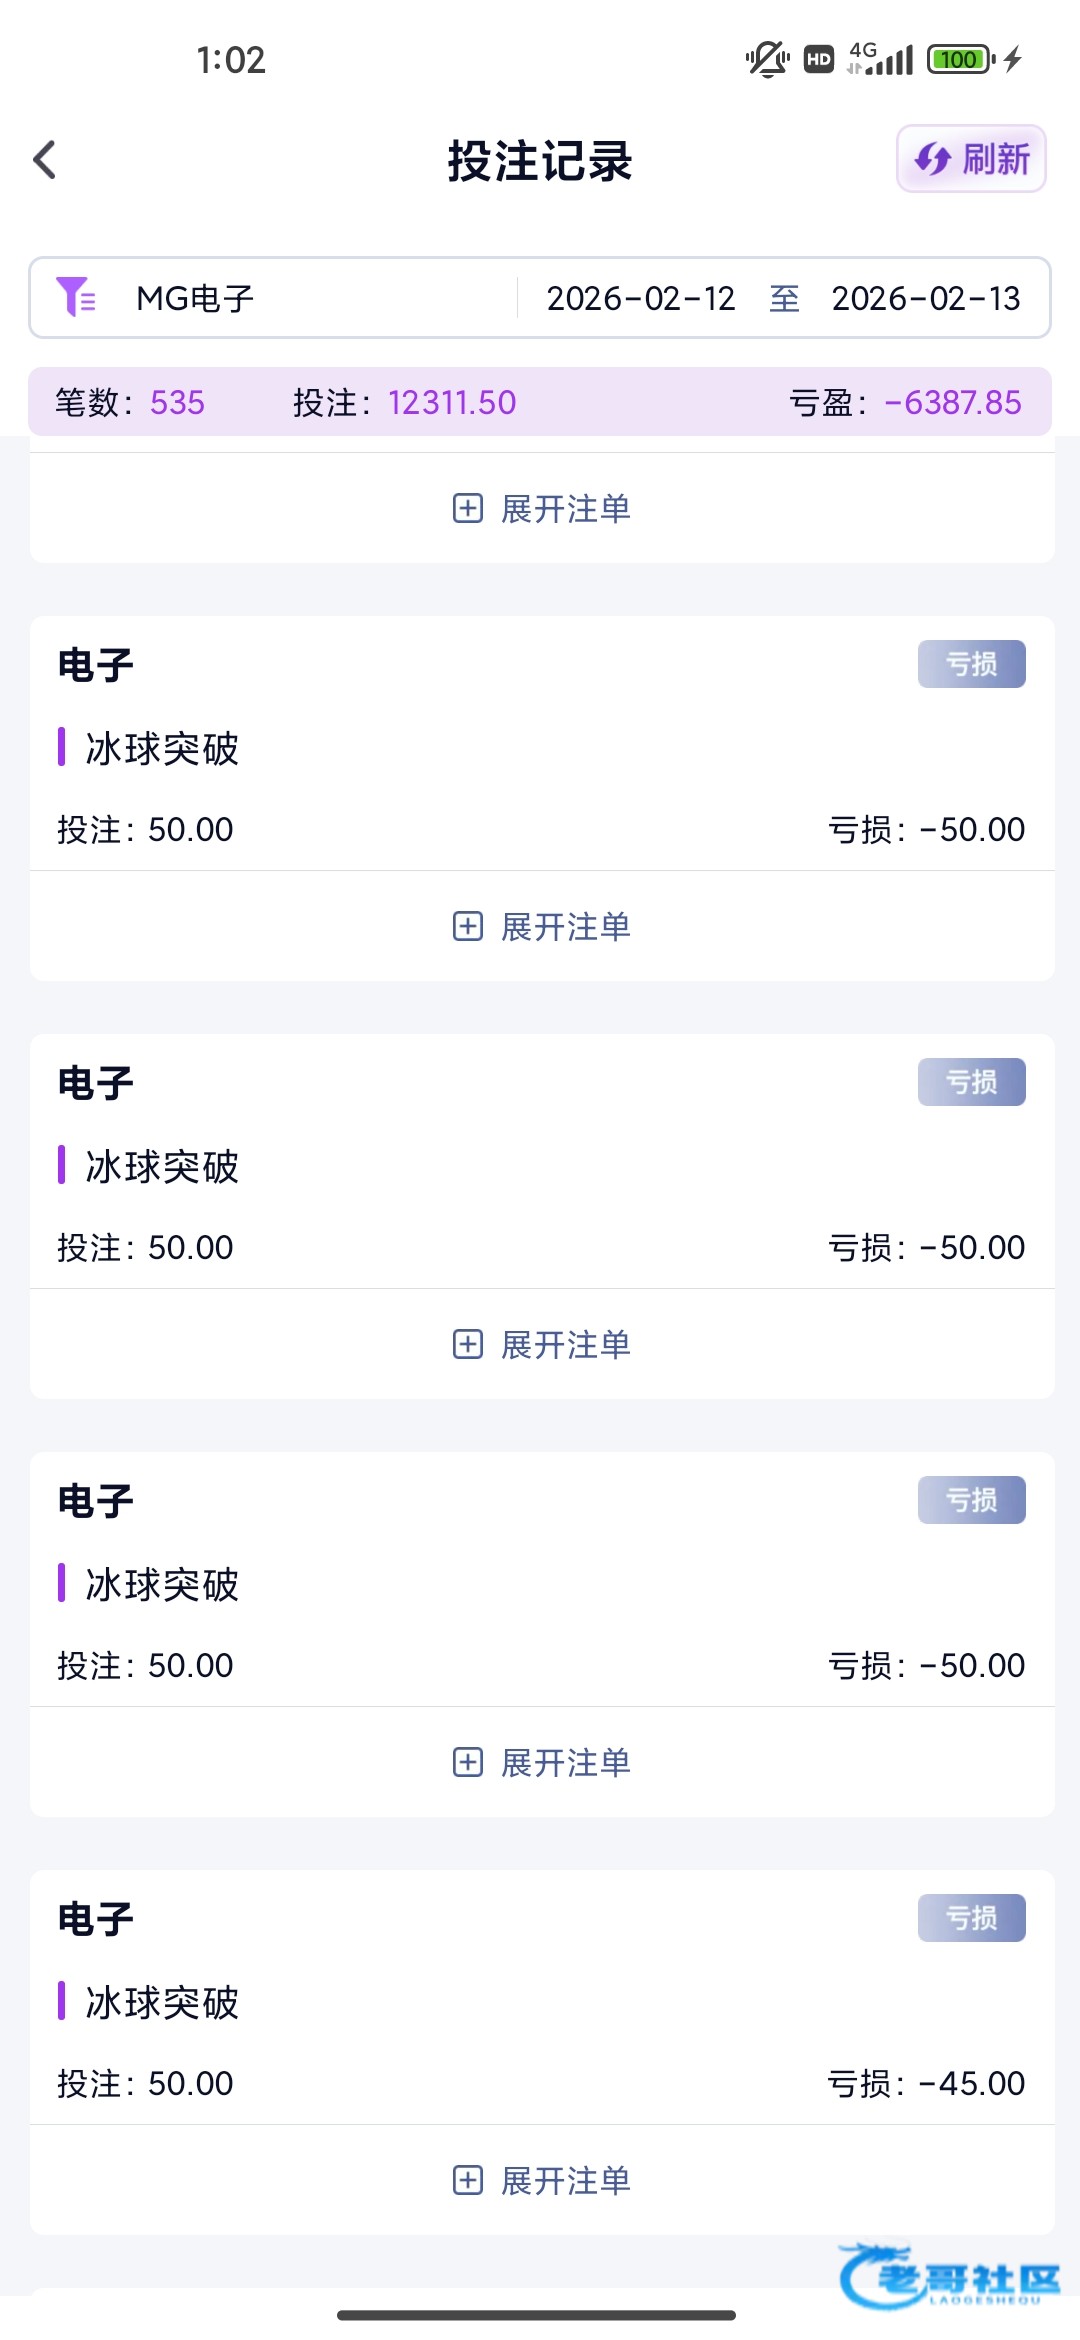The image size is (1080, 2340).
Task: Tap 亏损 badge on second 冰球突破 record
Action: pos(971,1082)
